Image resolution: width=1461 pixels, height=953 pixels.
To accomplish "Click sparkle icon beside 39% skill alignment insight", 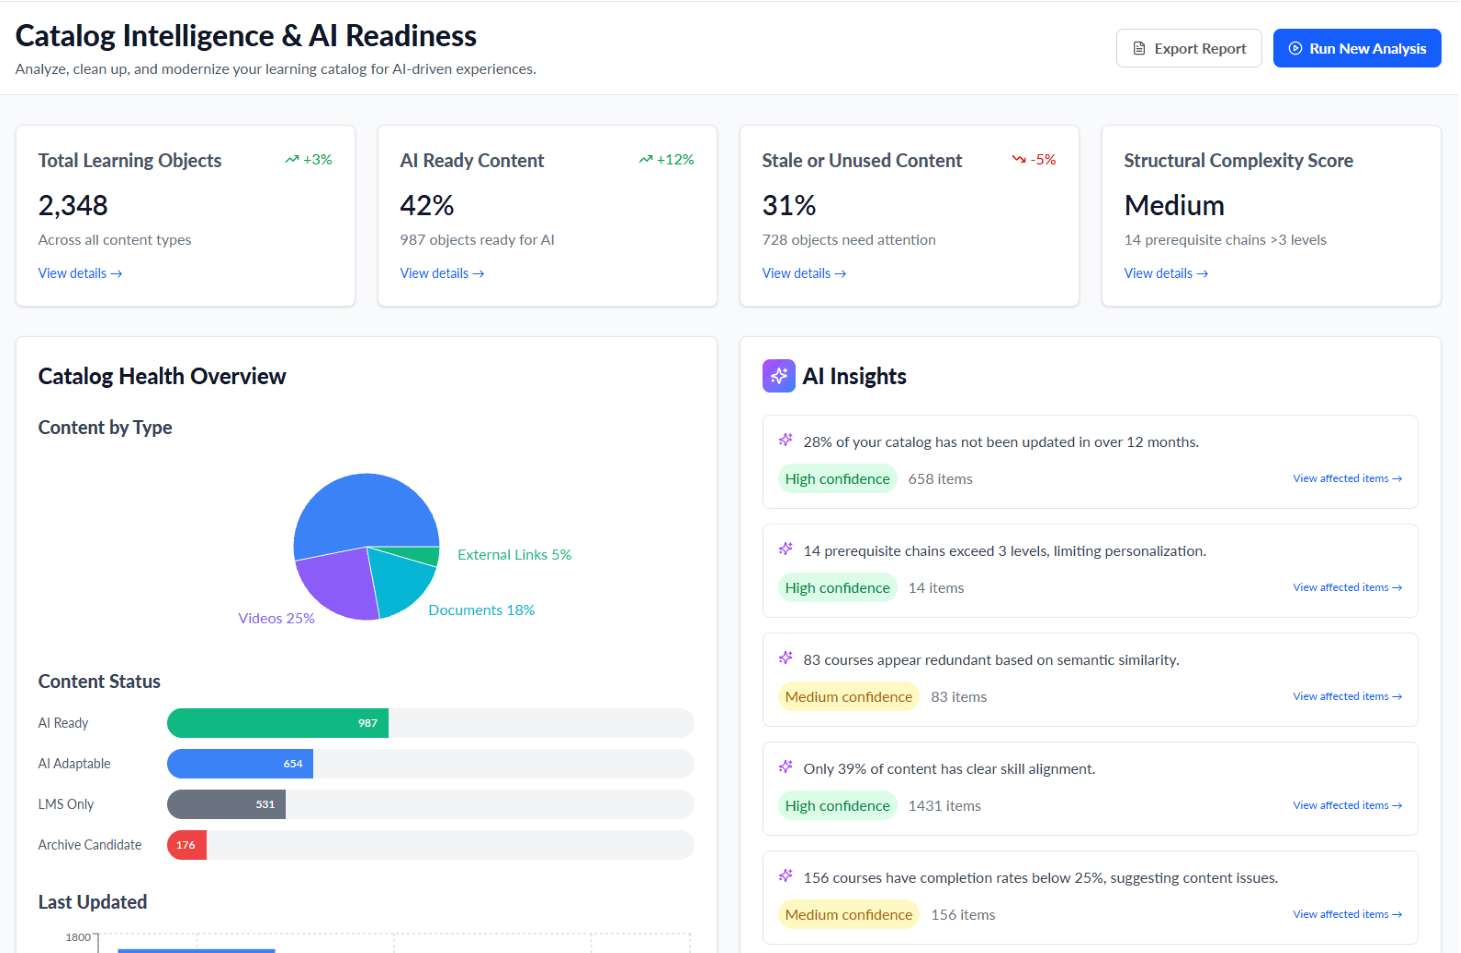I will [786, 767].
